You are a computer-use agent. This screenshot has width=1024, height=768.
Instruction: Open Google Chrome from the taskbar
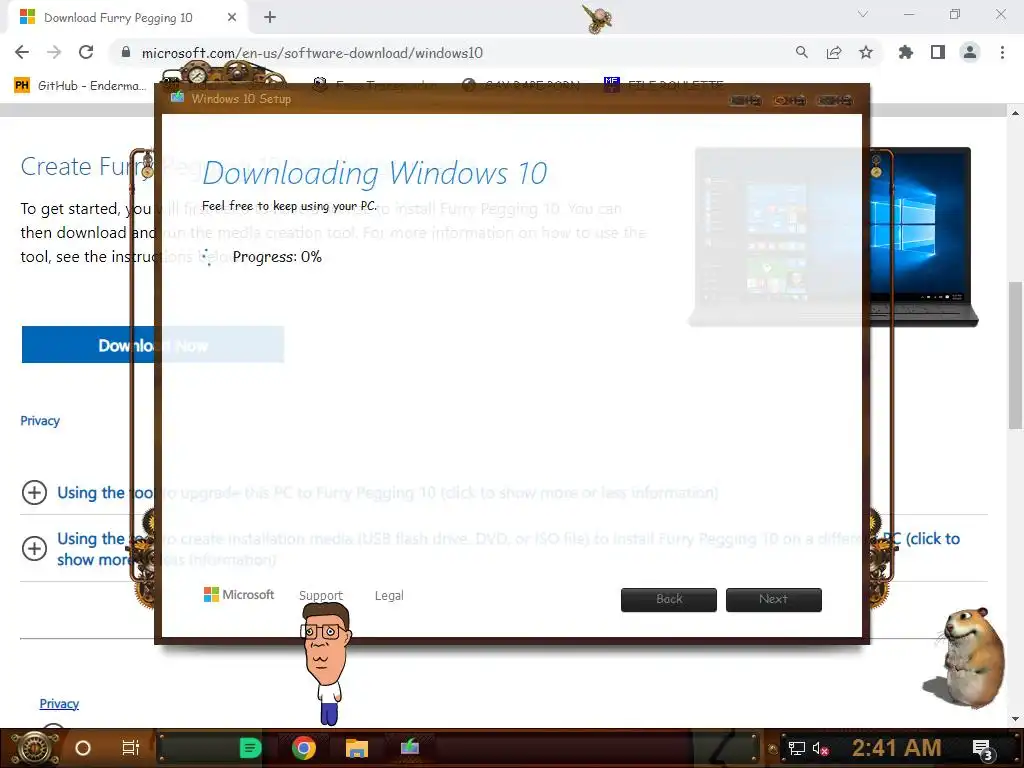pyautogui.click(x=304, y=748)
